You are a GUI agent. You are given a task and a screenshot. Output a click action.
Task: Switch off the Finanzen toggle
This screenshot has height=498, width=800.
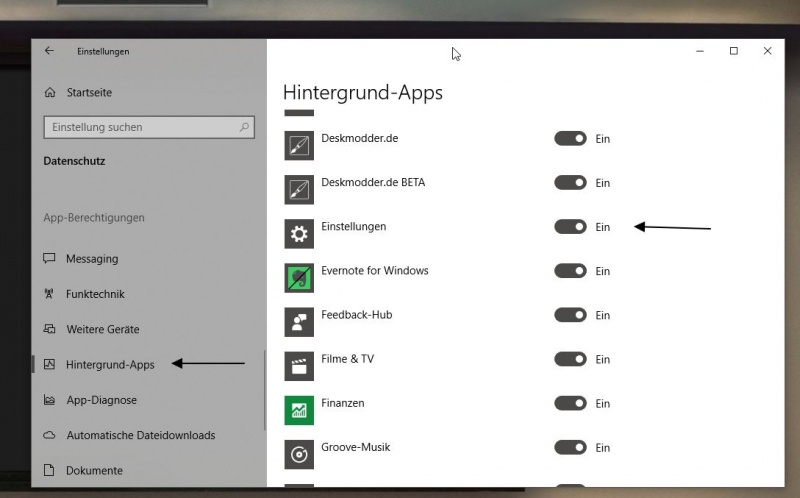(570, 403)
